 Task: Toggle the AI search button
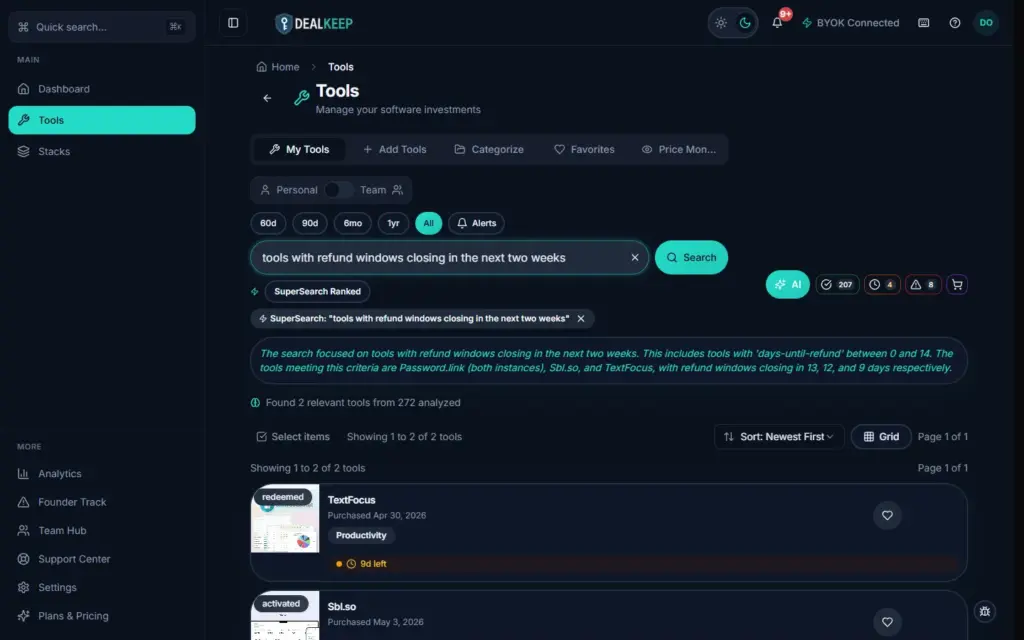788,285
